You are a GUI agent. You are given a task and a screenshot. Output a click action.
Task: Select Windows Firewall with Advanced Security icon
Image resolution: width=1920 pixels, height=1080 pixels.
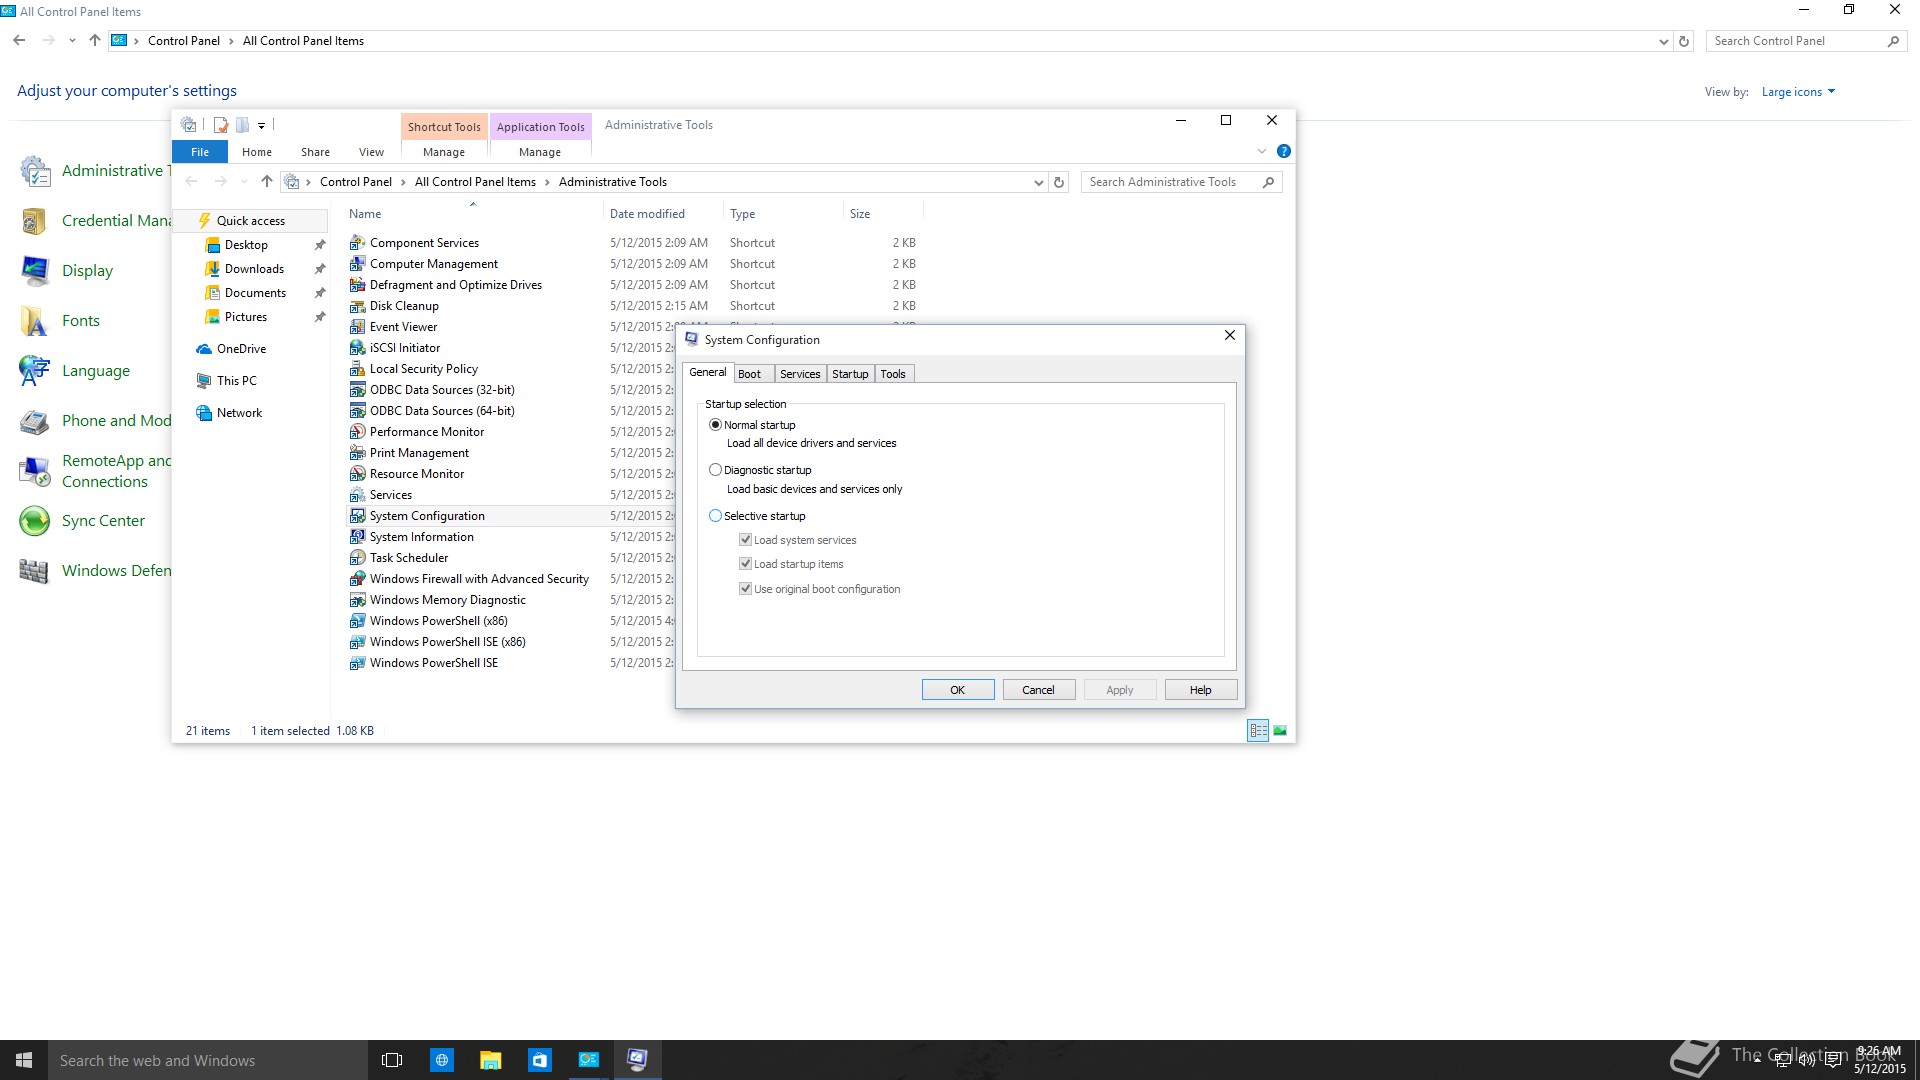(357, 579)
